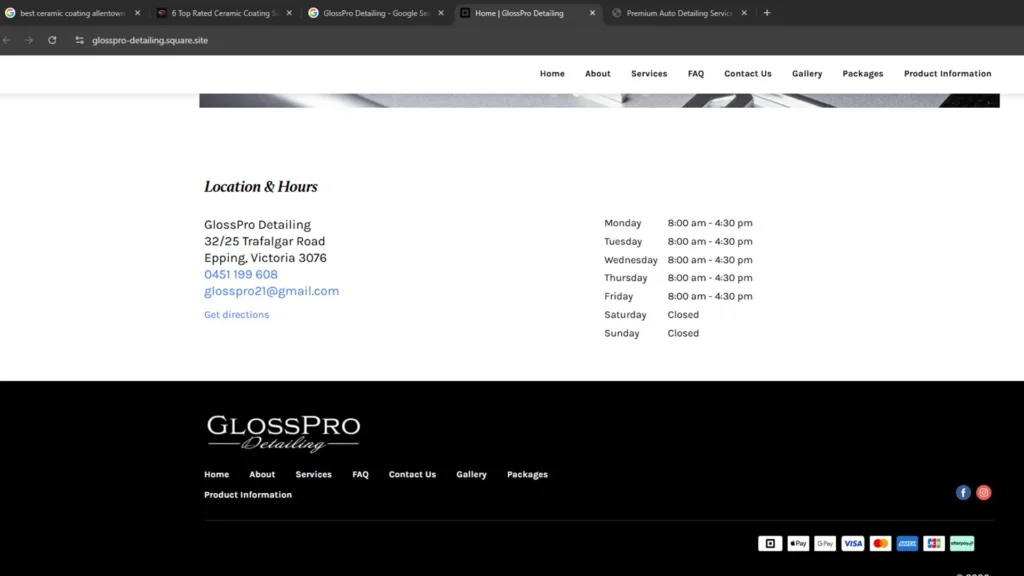The height and width of the screenshot is (576, 1024).
Task: Reload the page with the refresh icon
Action: click(x=52, y=40)
